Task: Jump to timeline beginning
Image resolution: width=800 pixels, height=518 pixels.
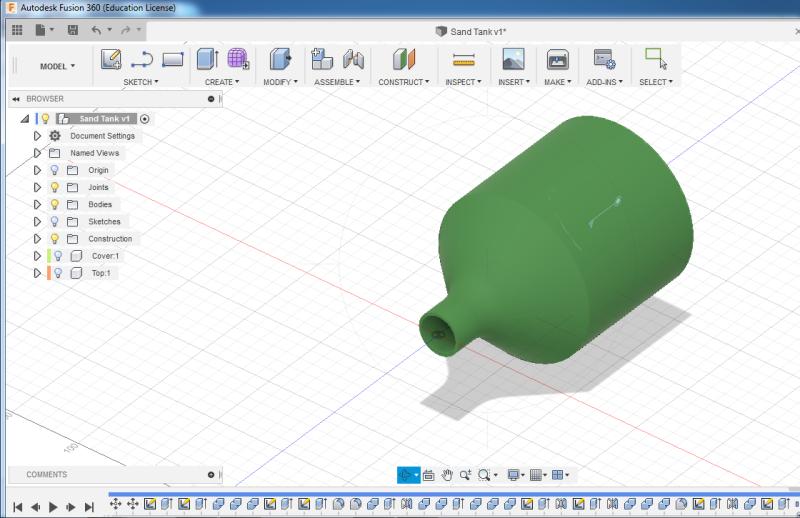Action: [17, 507]
